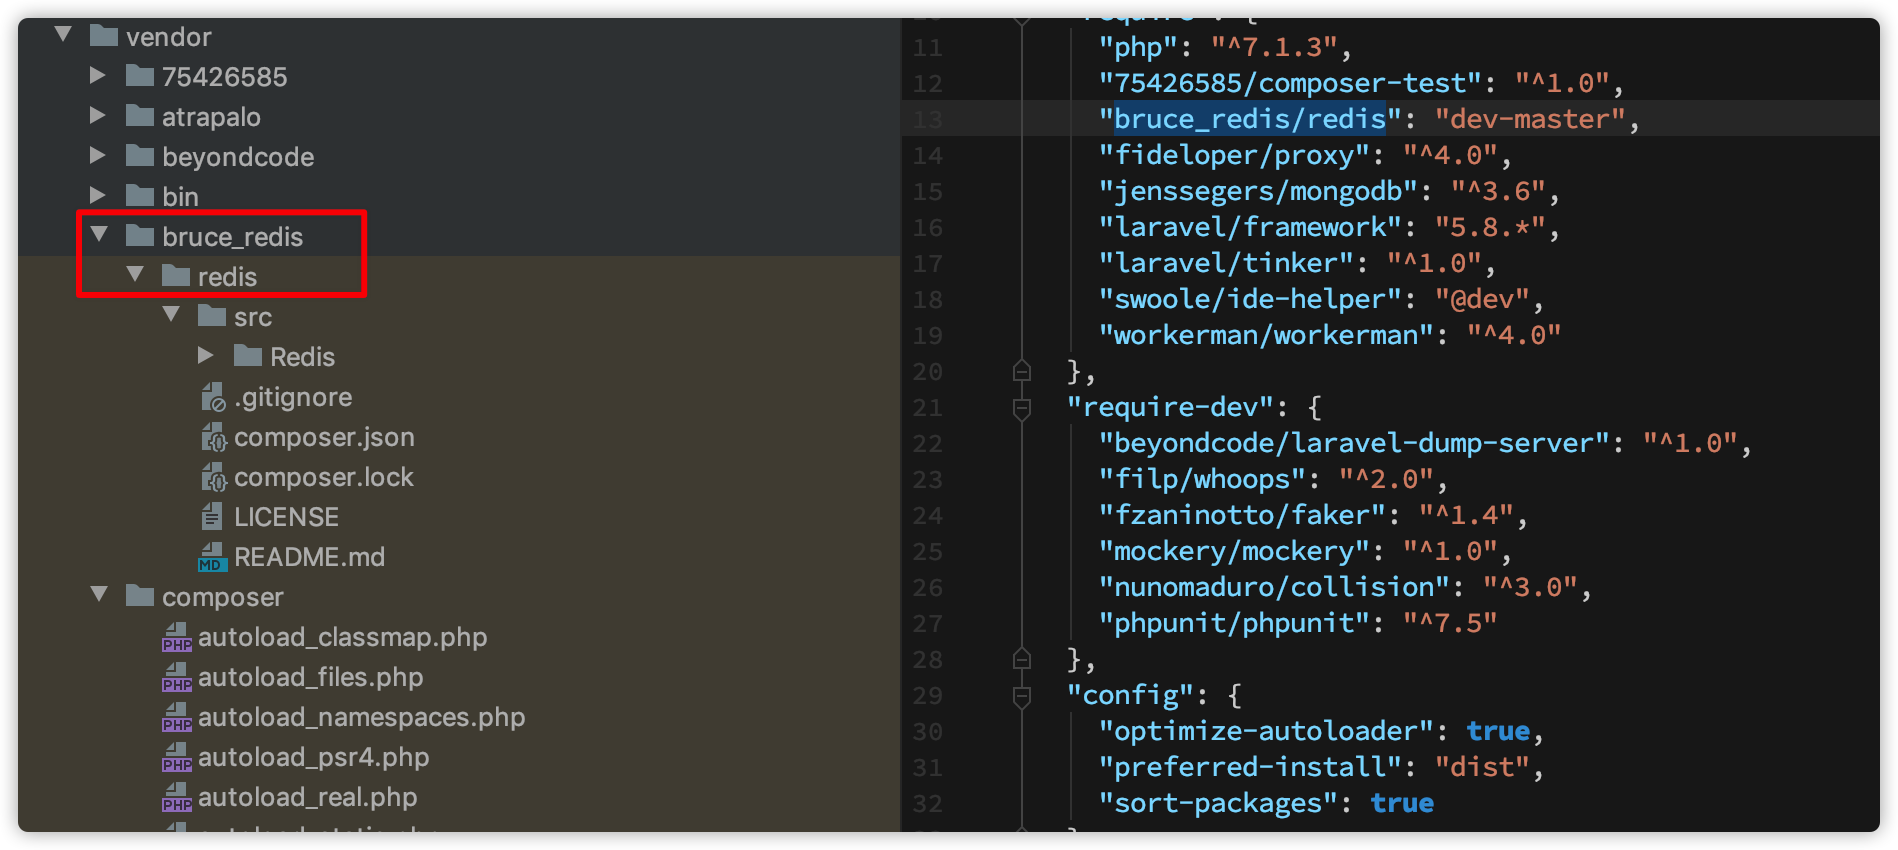Click the "dev-master" value text
The image size is (1898, 850).
click(x=1529, y=119)
